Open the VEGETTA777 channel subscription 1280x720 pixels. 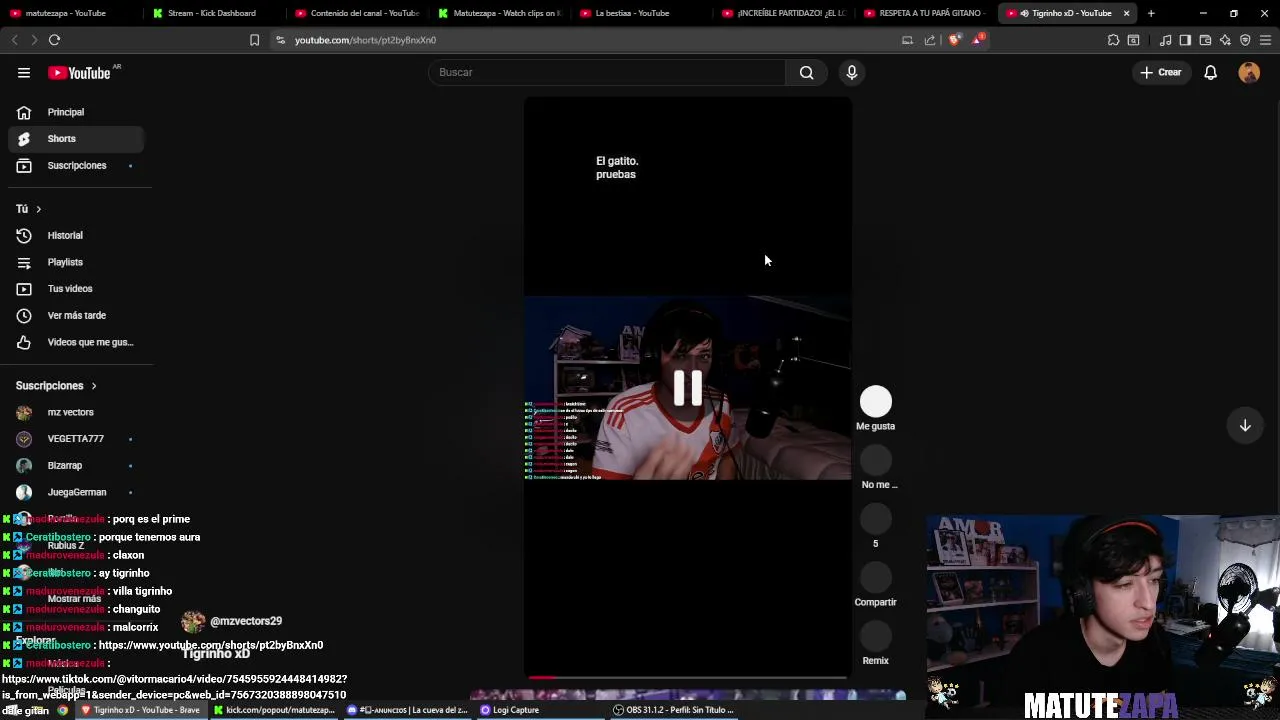pos(76,438)
